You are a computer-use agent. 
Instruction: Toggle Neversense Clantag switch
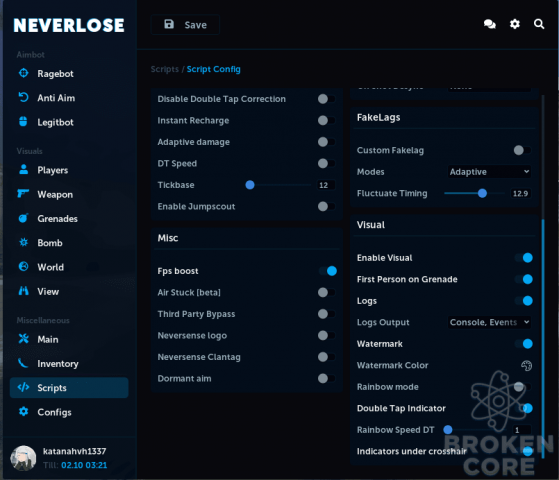[x=326, y=357]
